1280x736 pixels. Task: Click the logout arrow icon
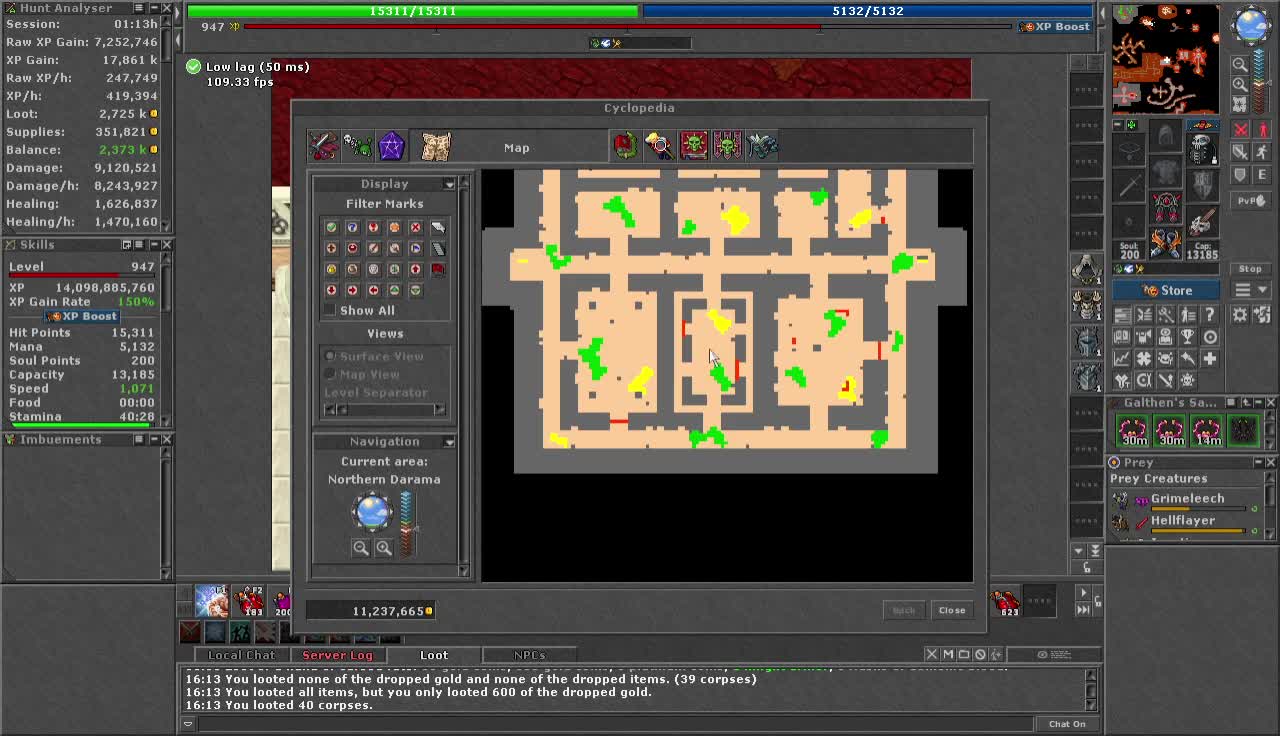pos(1262,315)
